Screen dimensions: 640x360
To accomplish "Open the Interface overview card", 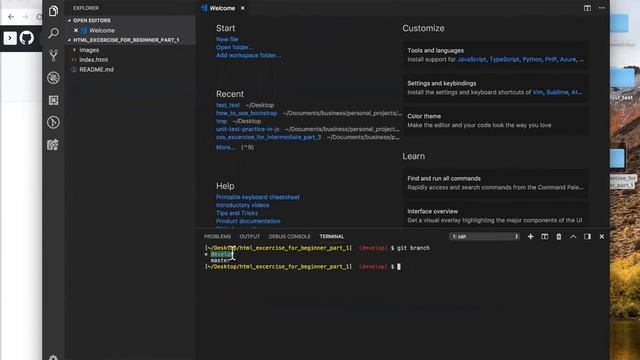I will pyautogui.click(x=496, y=215).
